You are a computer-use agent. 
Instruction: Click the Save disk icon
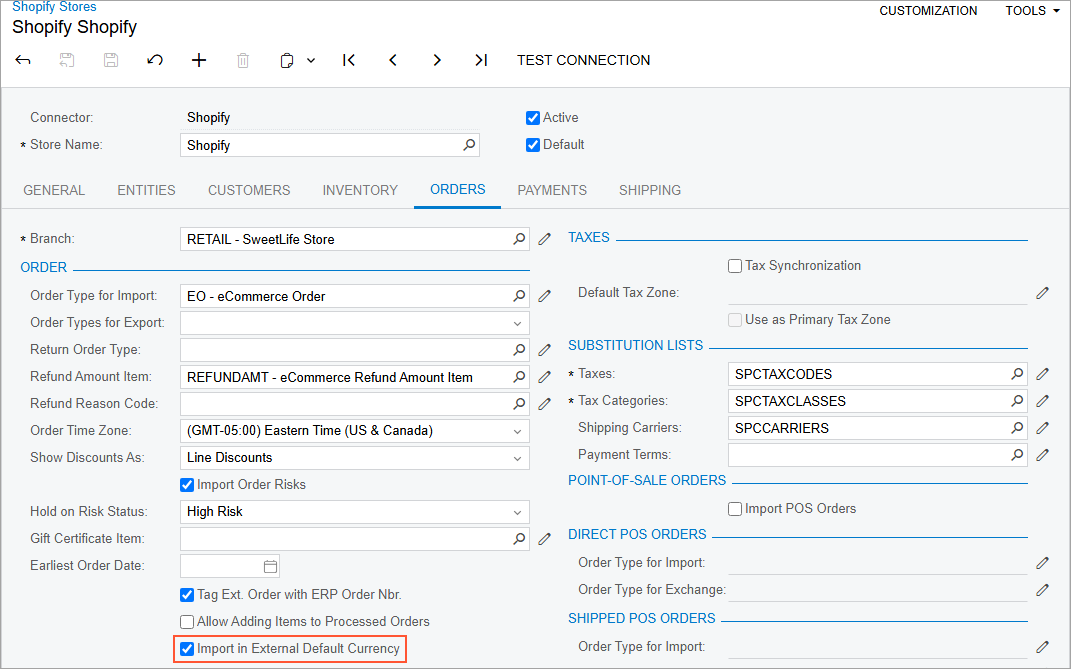111,60
